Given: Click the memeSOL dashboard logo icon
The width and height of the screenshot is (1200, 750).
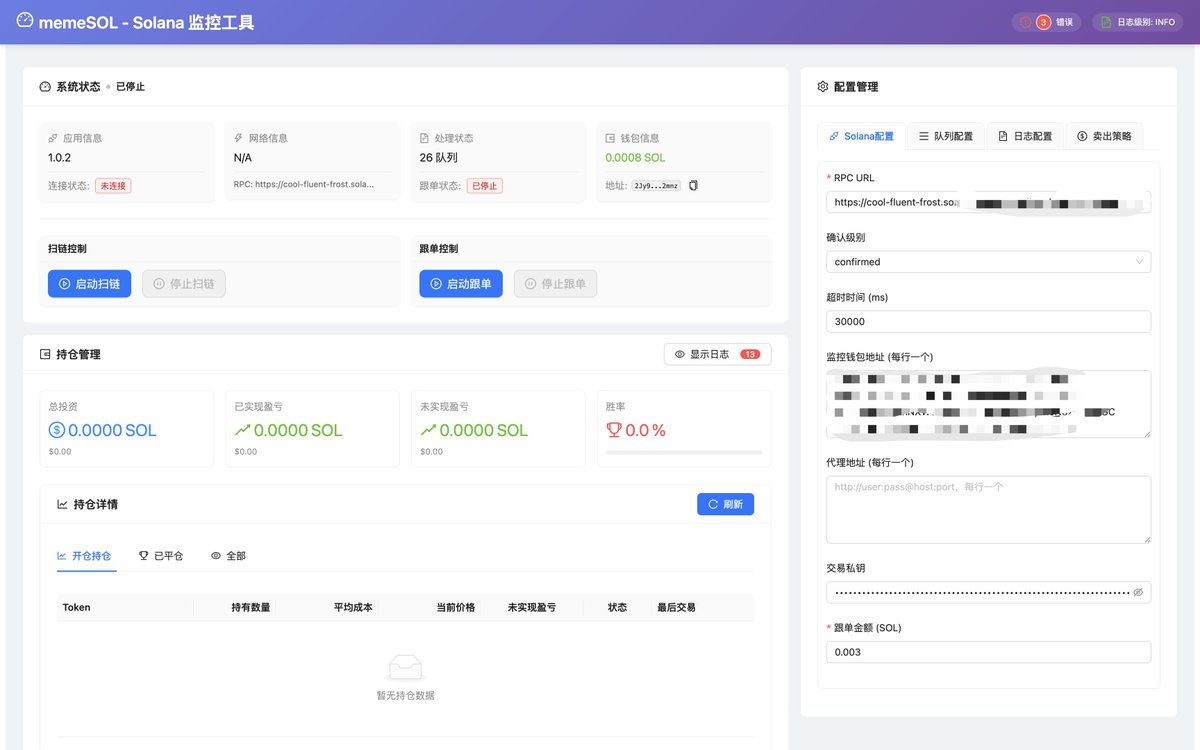Looking at the screenshot, I should (x=25, y=21).
